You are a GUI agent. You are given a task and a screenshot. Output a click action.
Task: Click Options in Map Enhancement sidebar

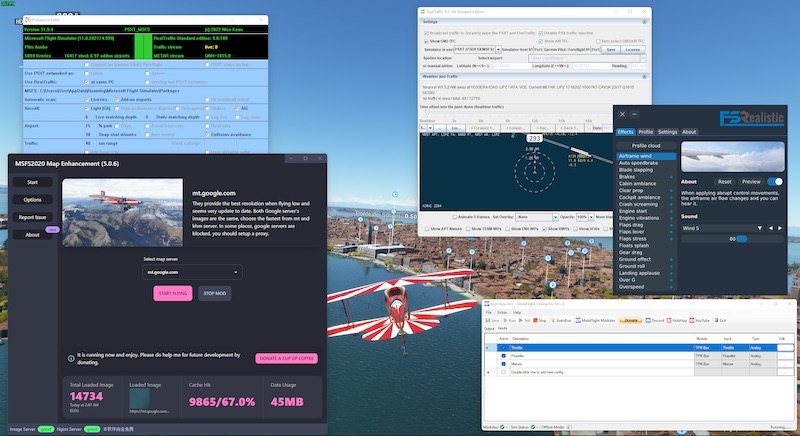pyautogui.click(x=32, y=199)
